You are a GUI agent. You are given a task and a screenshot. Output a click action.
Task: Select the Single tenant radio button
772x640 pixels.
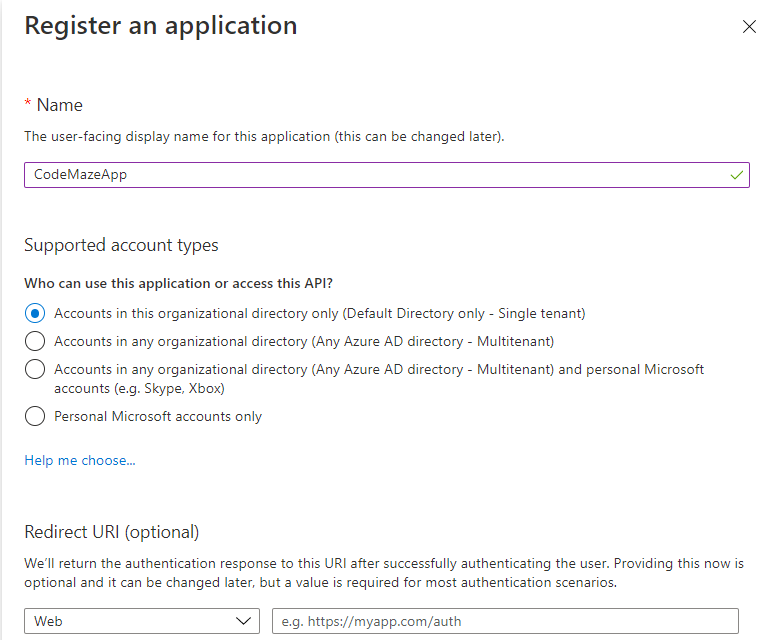pyautogui.click(x=35, y=313)
